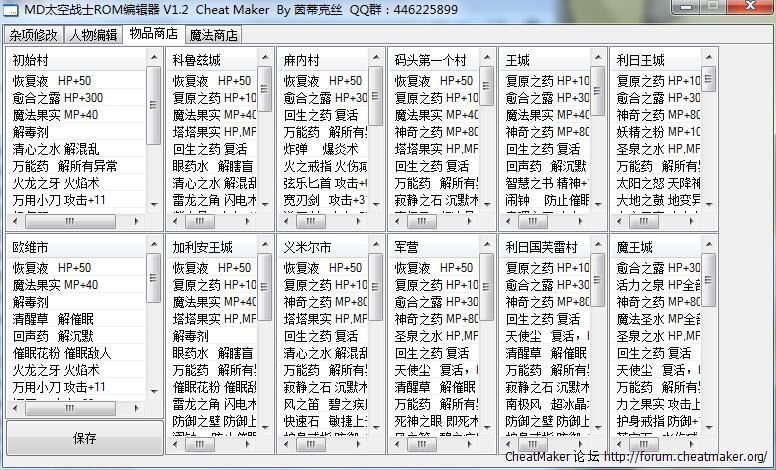The height and width of the screenshot is (470, 776).
Task: Pick 妖精之粉 in the 利日王城 list
Action: (x=642, y=132)
